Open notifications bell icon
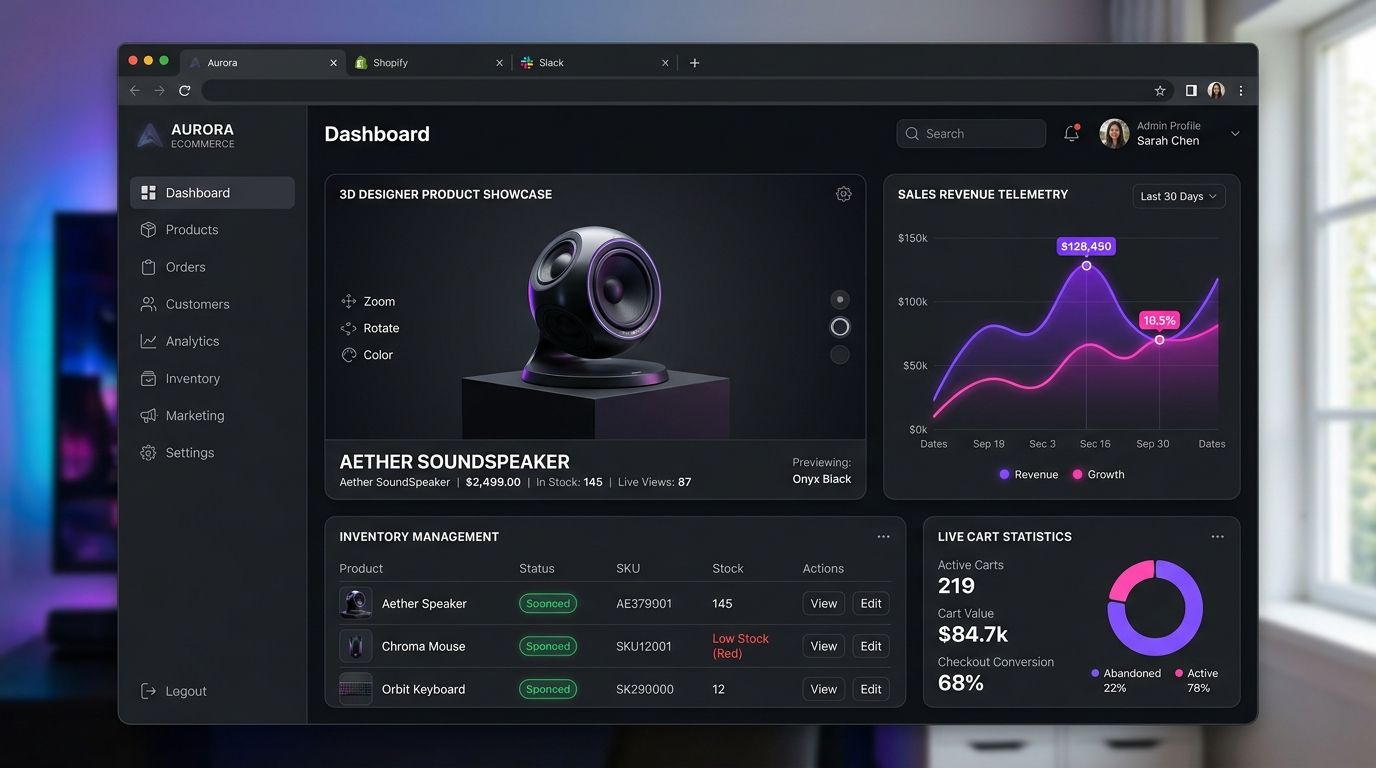This screenshot has width=1376, height=768. point(1072,133)
